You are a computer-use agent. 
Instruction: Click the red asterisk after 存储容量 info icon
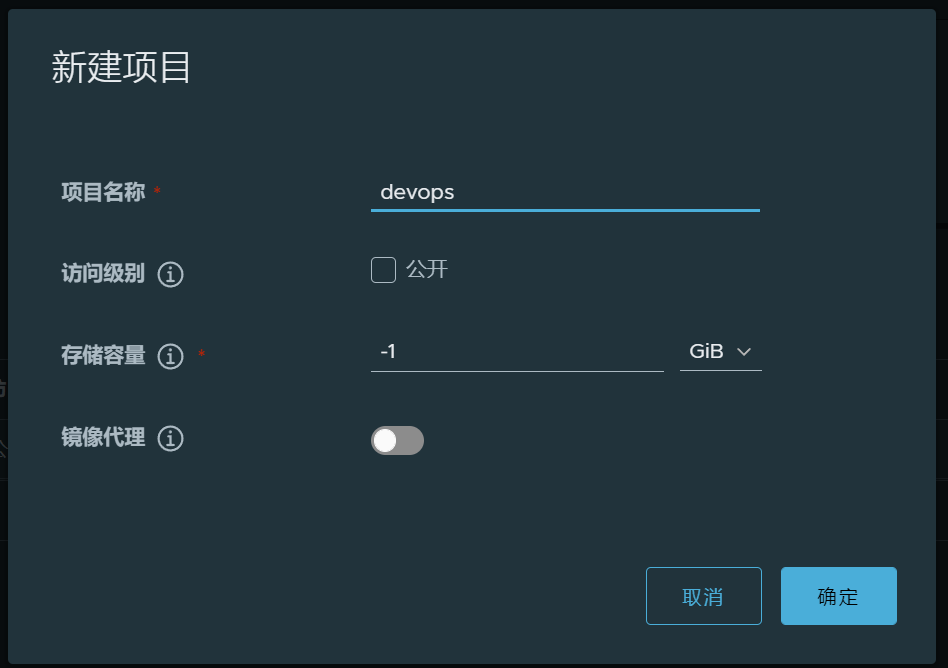tap(201, 354)
